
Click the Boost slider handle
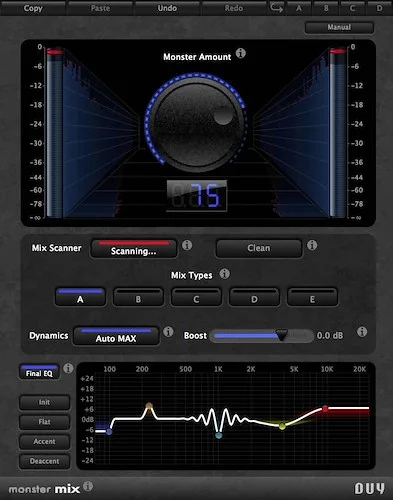[282, 335]
